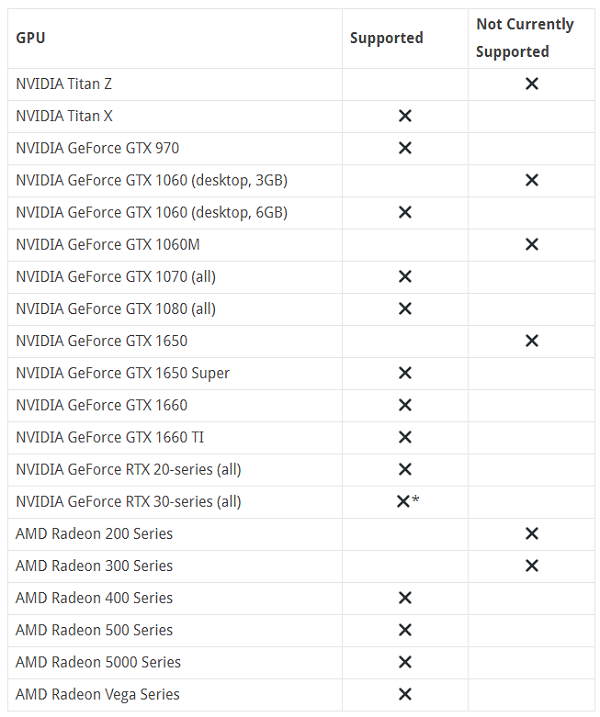Click the GPU column header
Viewport: 600px width, 717px height.
[x=30, y=38]
